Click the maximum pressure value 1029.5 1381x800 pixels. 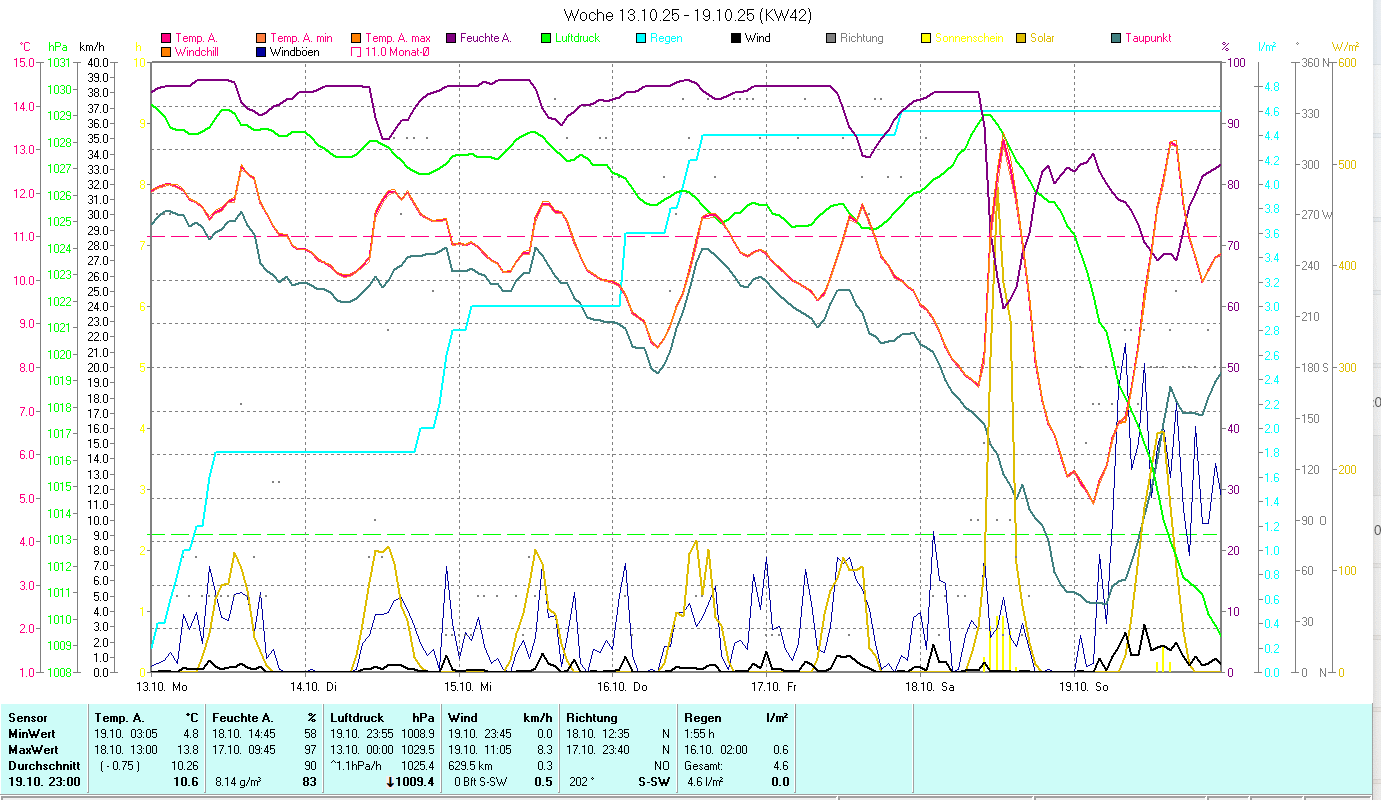pos(418,750)
